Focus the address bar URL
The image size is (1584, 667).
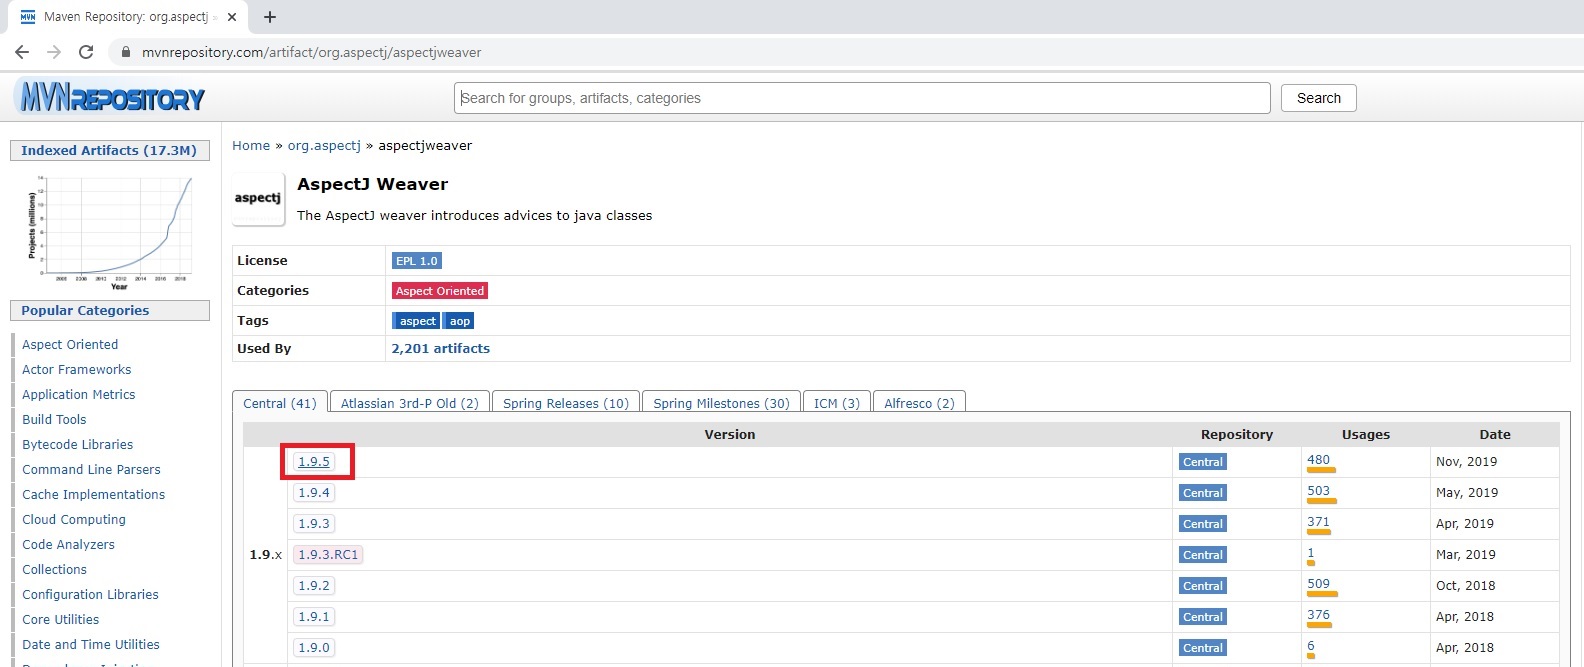[311, 52]
